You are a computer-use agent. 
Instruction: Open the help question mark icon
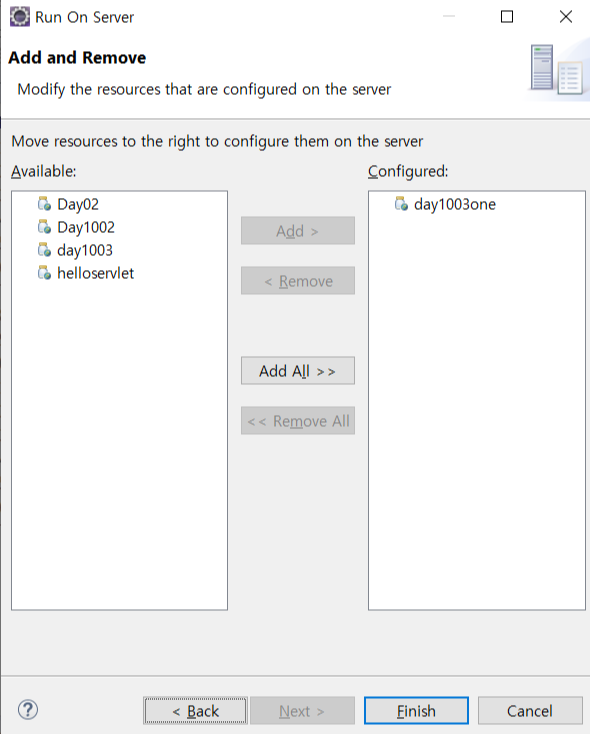[28, 710]
